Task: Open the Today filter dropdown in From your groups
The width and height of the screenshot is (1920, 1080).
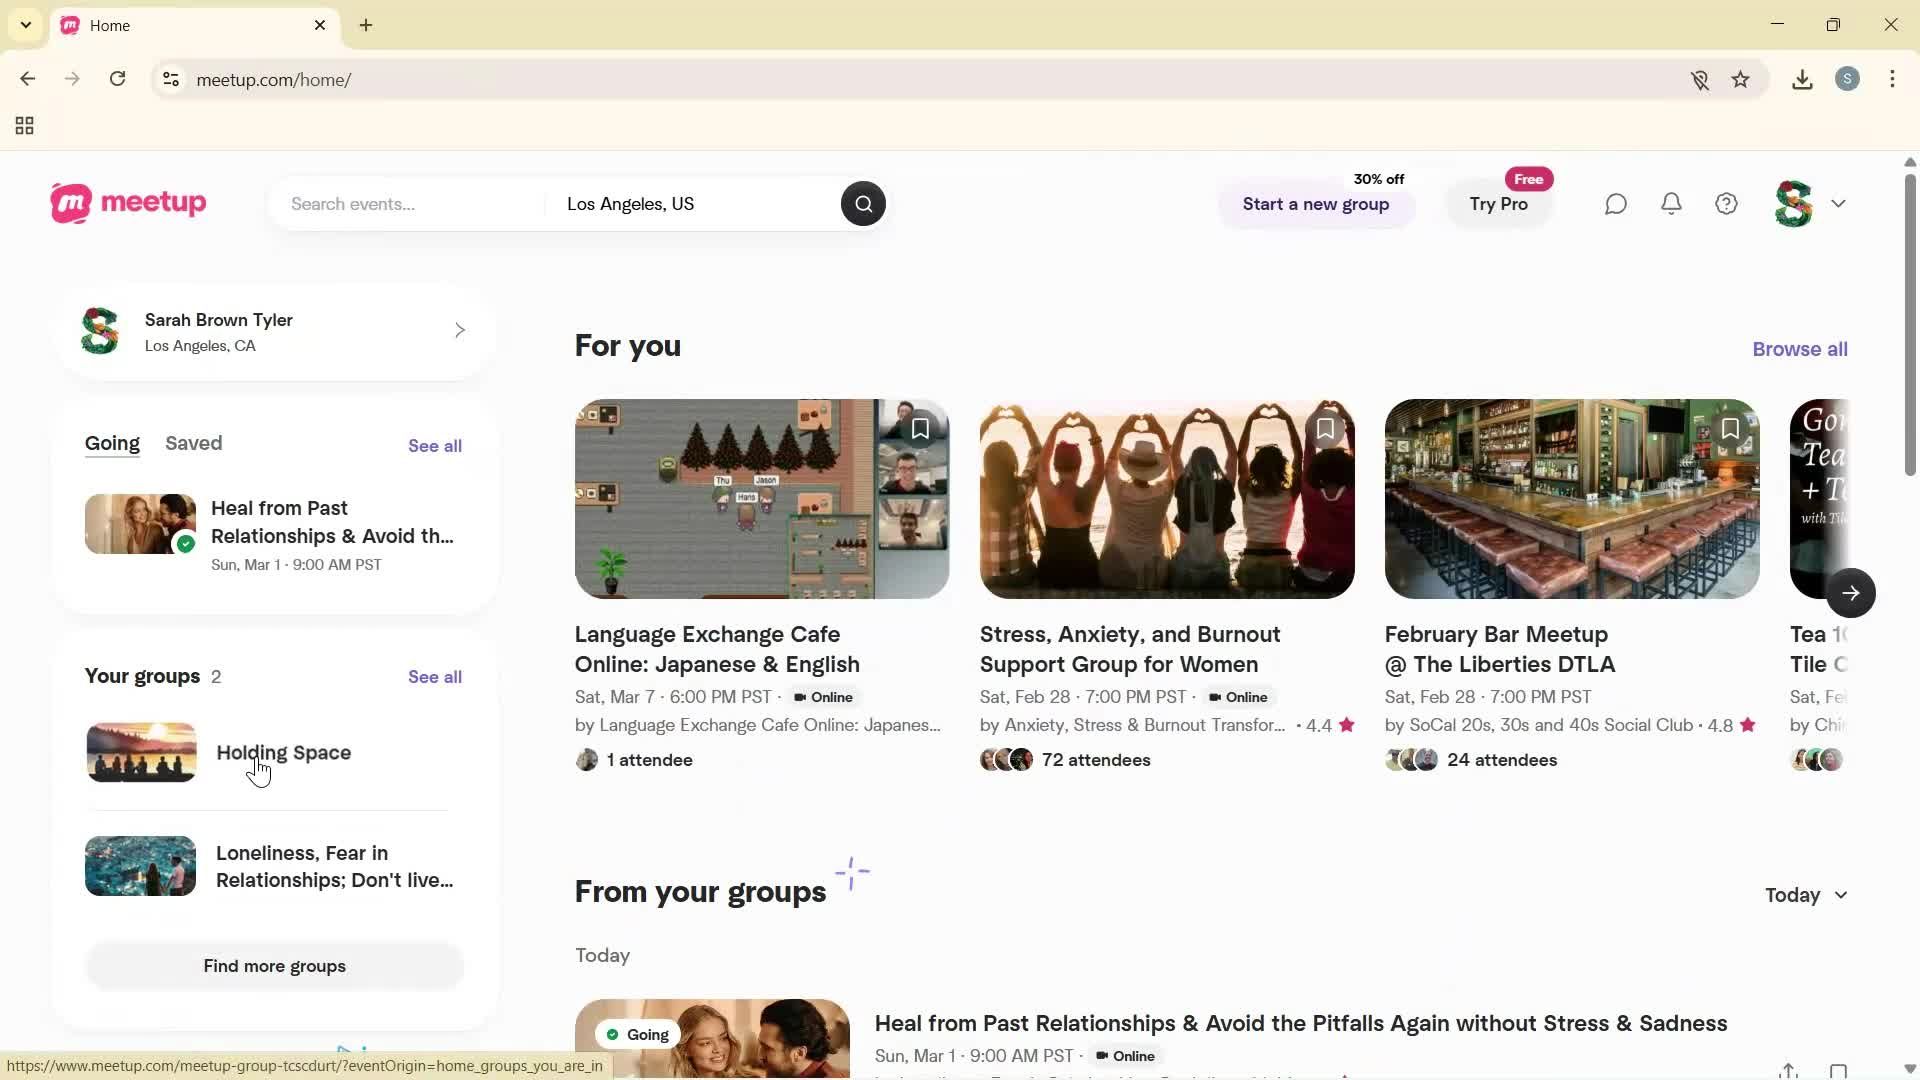Action: pyautogui.click(x=1806, y=895)
